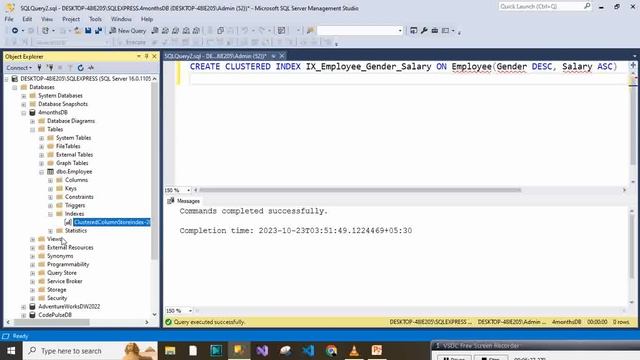Select the CodePulseDB database in the tree

[x=55, y=315]
